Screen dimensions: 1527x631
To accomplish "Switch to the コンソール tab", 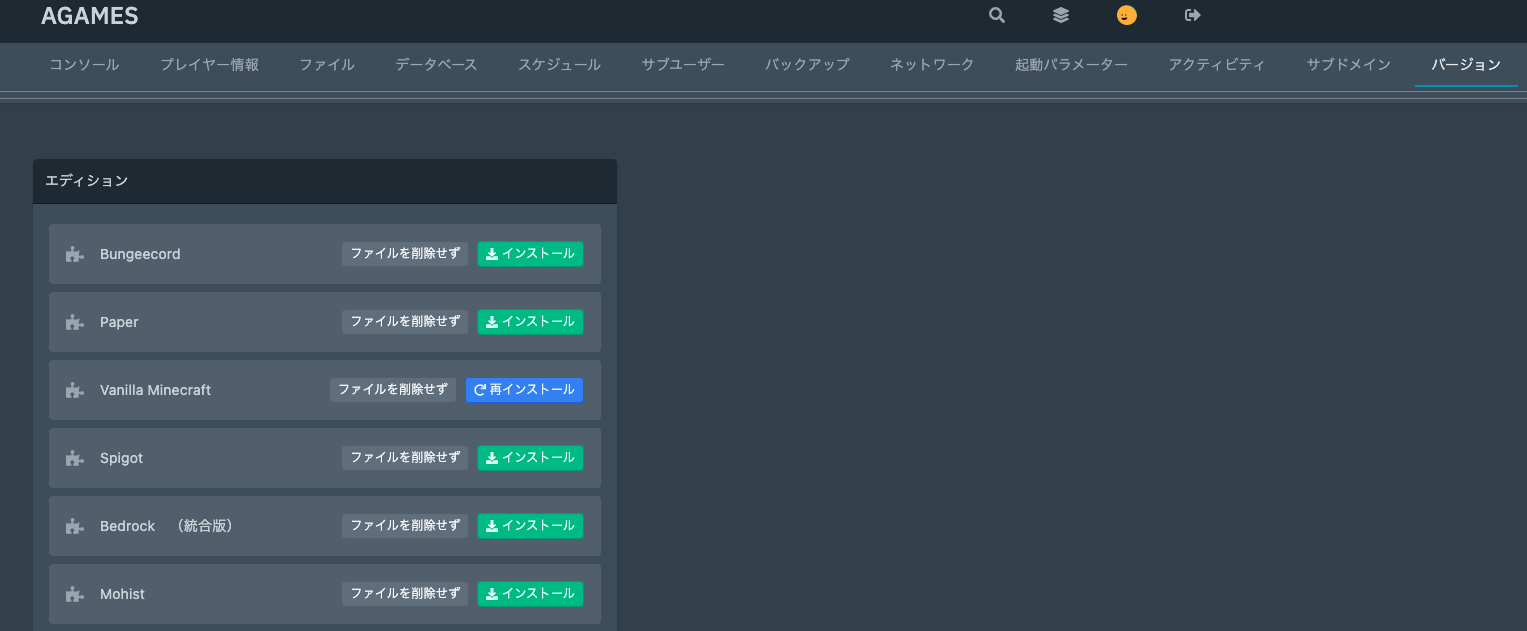I will coord(84,64).
